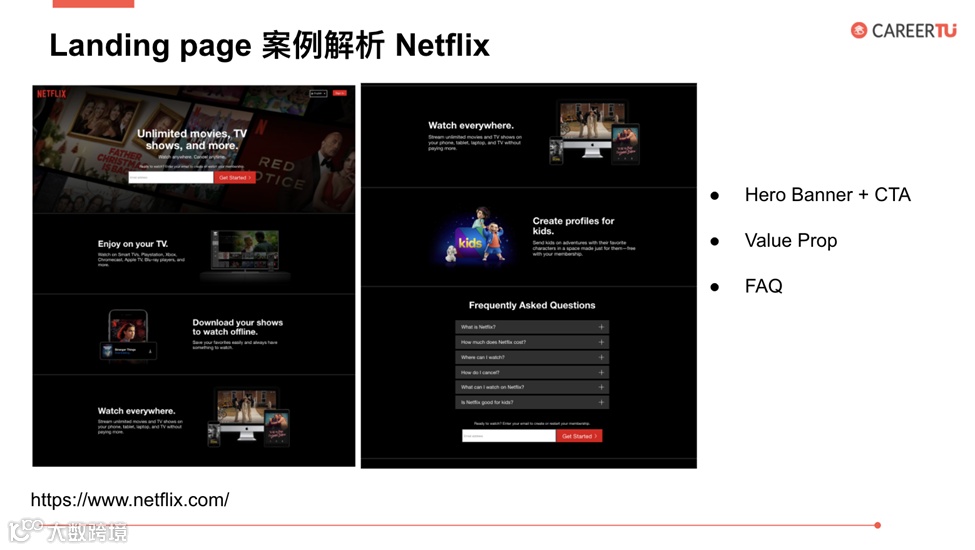The height and width of the screenshot is (550, 975).
Task: Expand 'What can I watch on Netflix?'
Action: point(532,387)
